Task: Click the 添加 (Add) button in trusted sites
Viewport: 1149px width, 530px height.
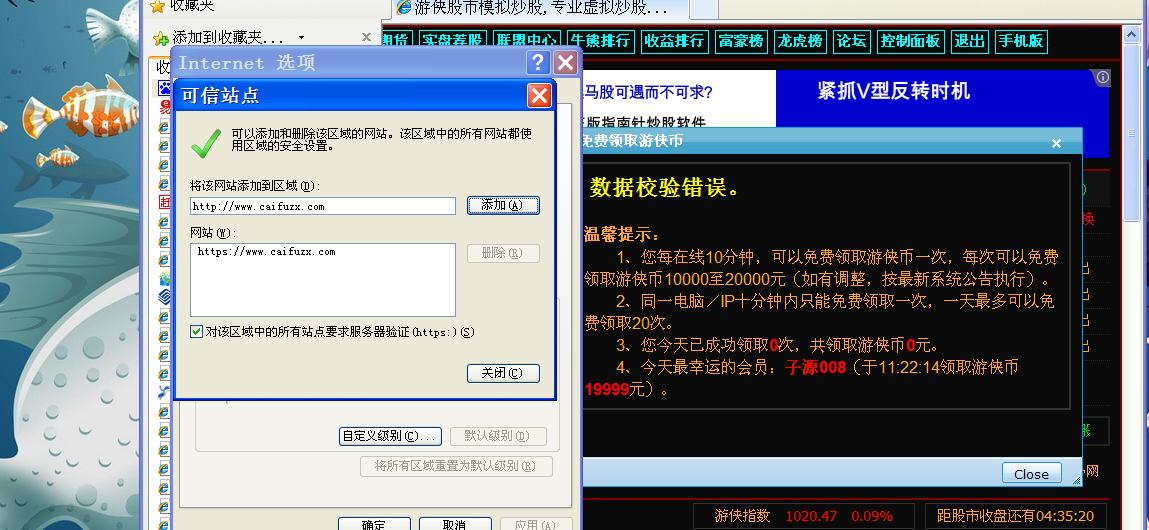Action: click(x=503, y=205)
